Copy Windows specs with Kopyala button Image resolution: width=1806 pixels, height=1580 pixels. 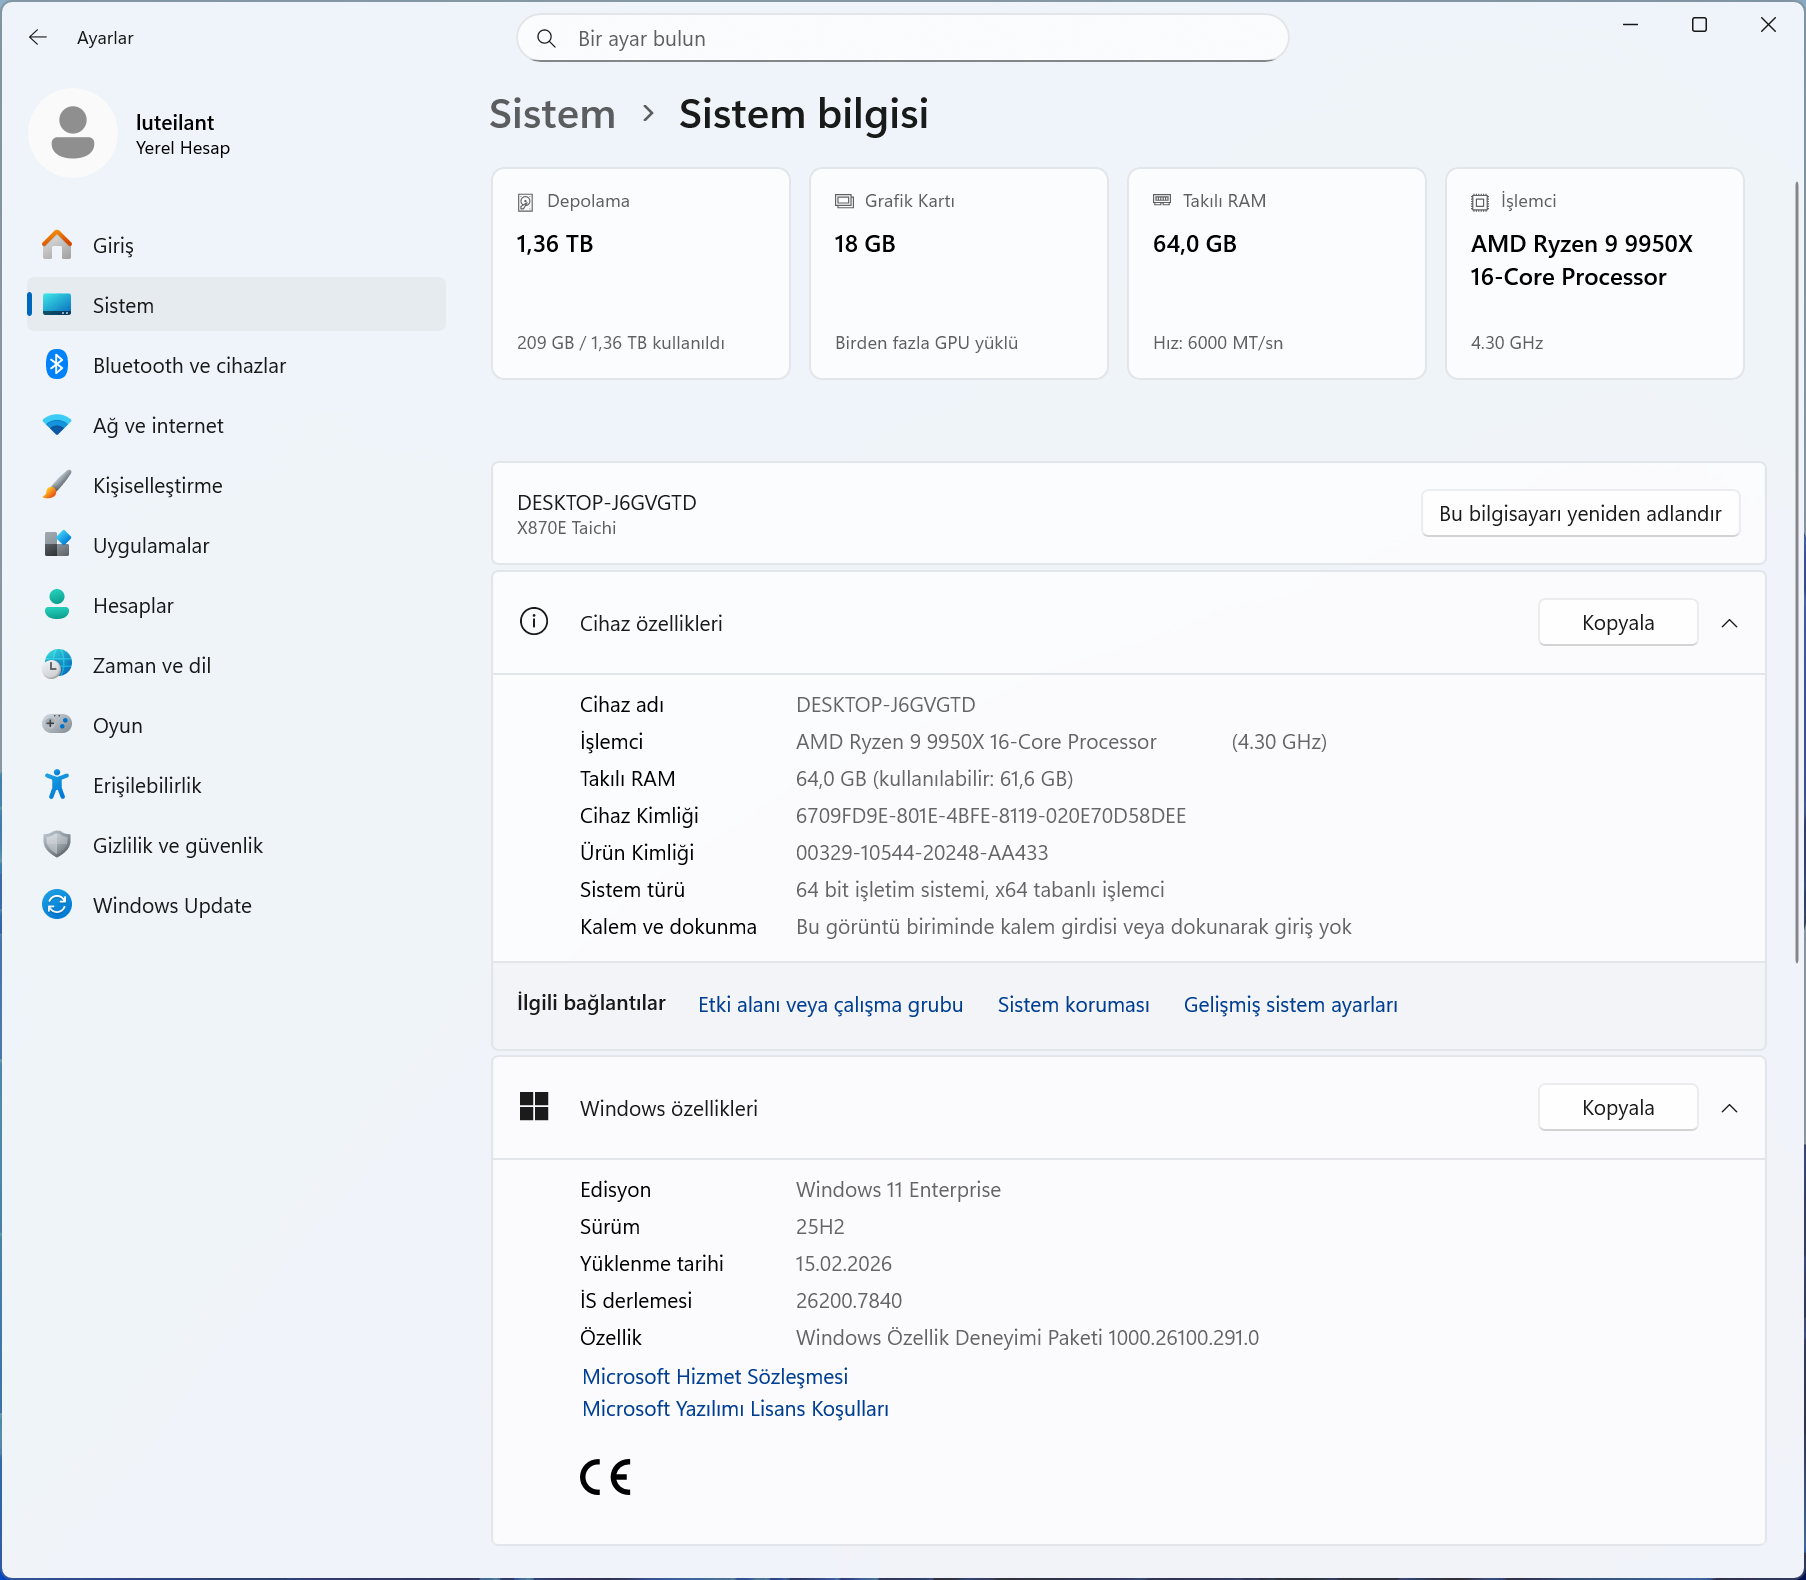click(1618, 1108)
